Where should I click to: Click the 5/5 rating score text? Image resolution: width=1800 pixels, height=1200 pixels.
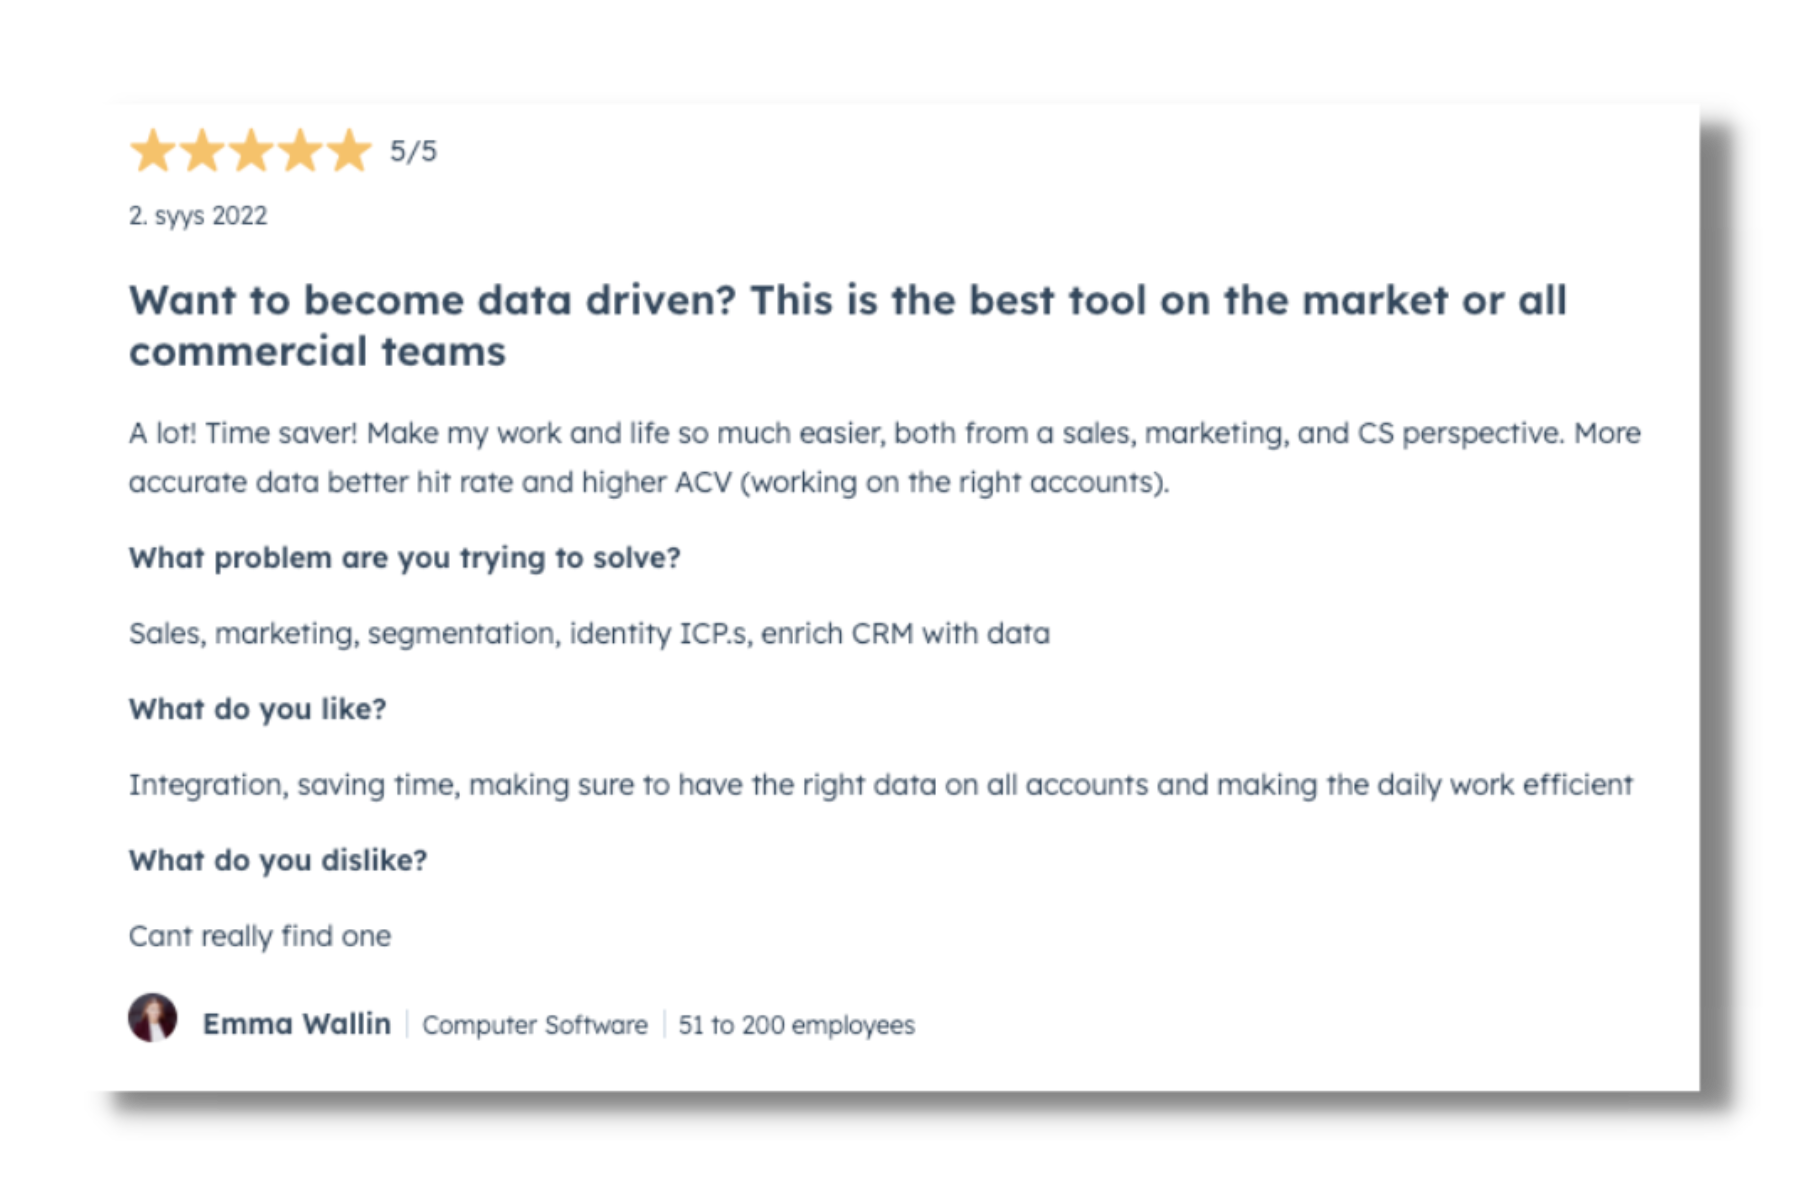(413, 151)
